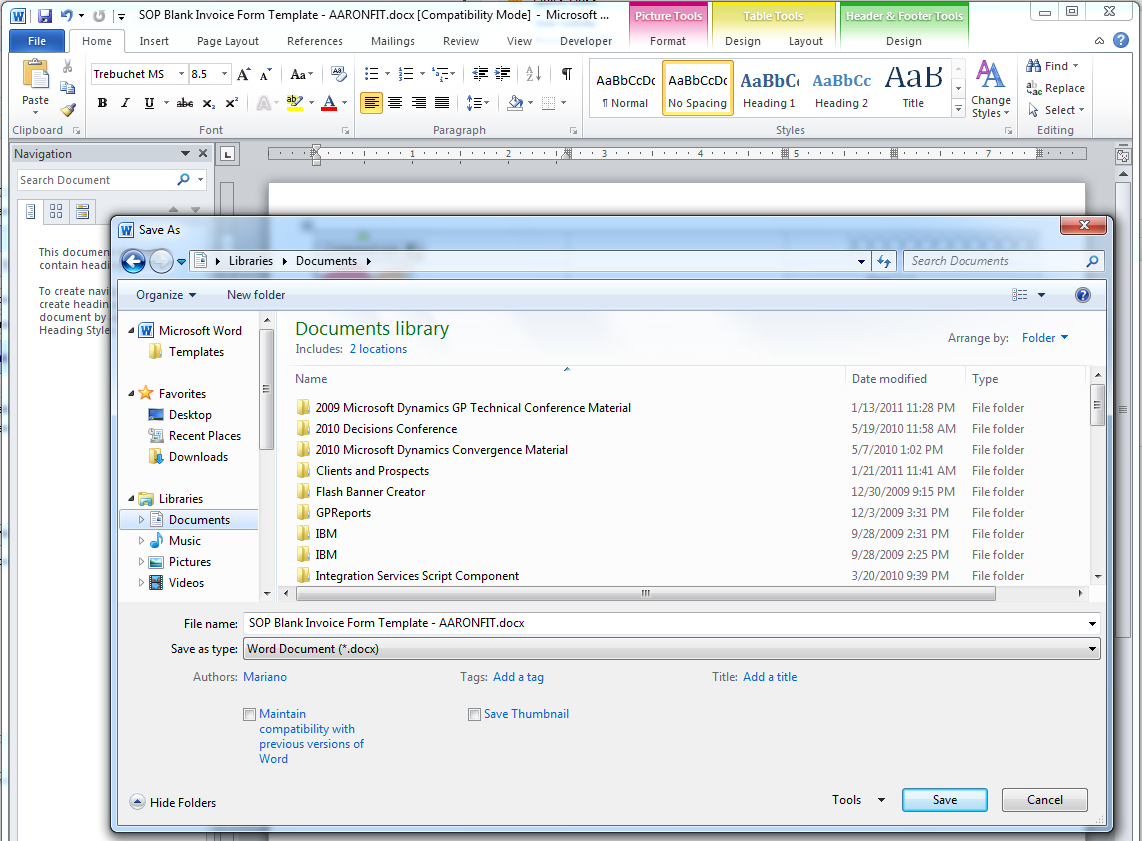Click the Help icon in Save As dialog

1083,295
